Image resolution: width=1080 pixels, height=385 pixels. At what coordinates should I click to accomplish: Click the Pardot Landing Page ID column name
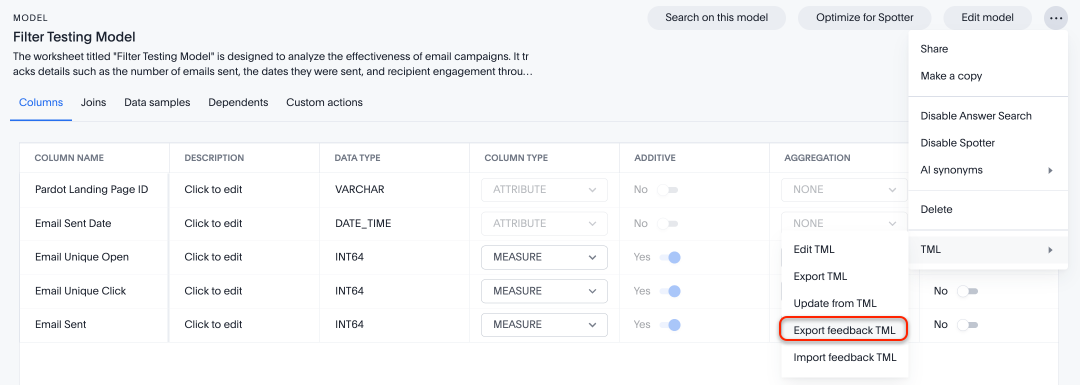click(92, 189)
